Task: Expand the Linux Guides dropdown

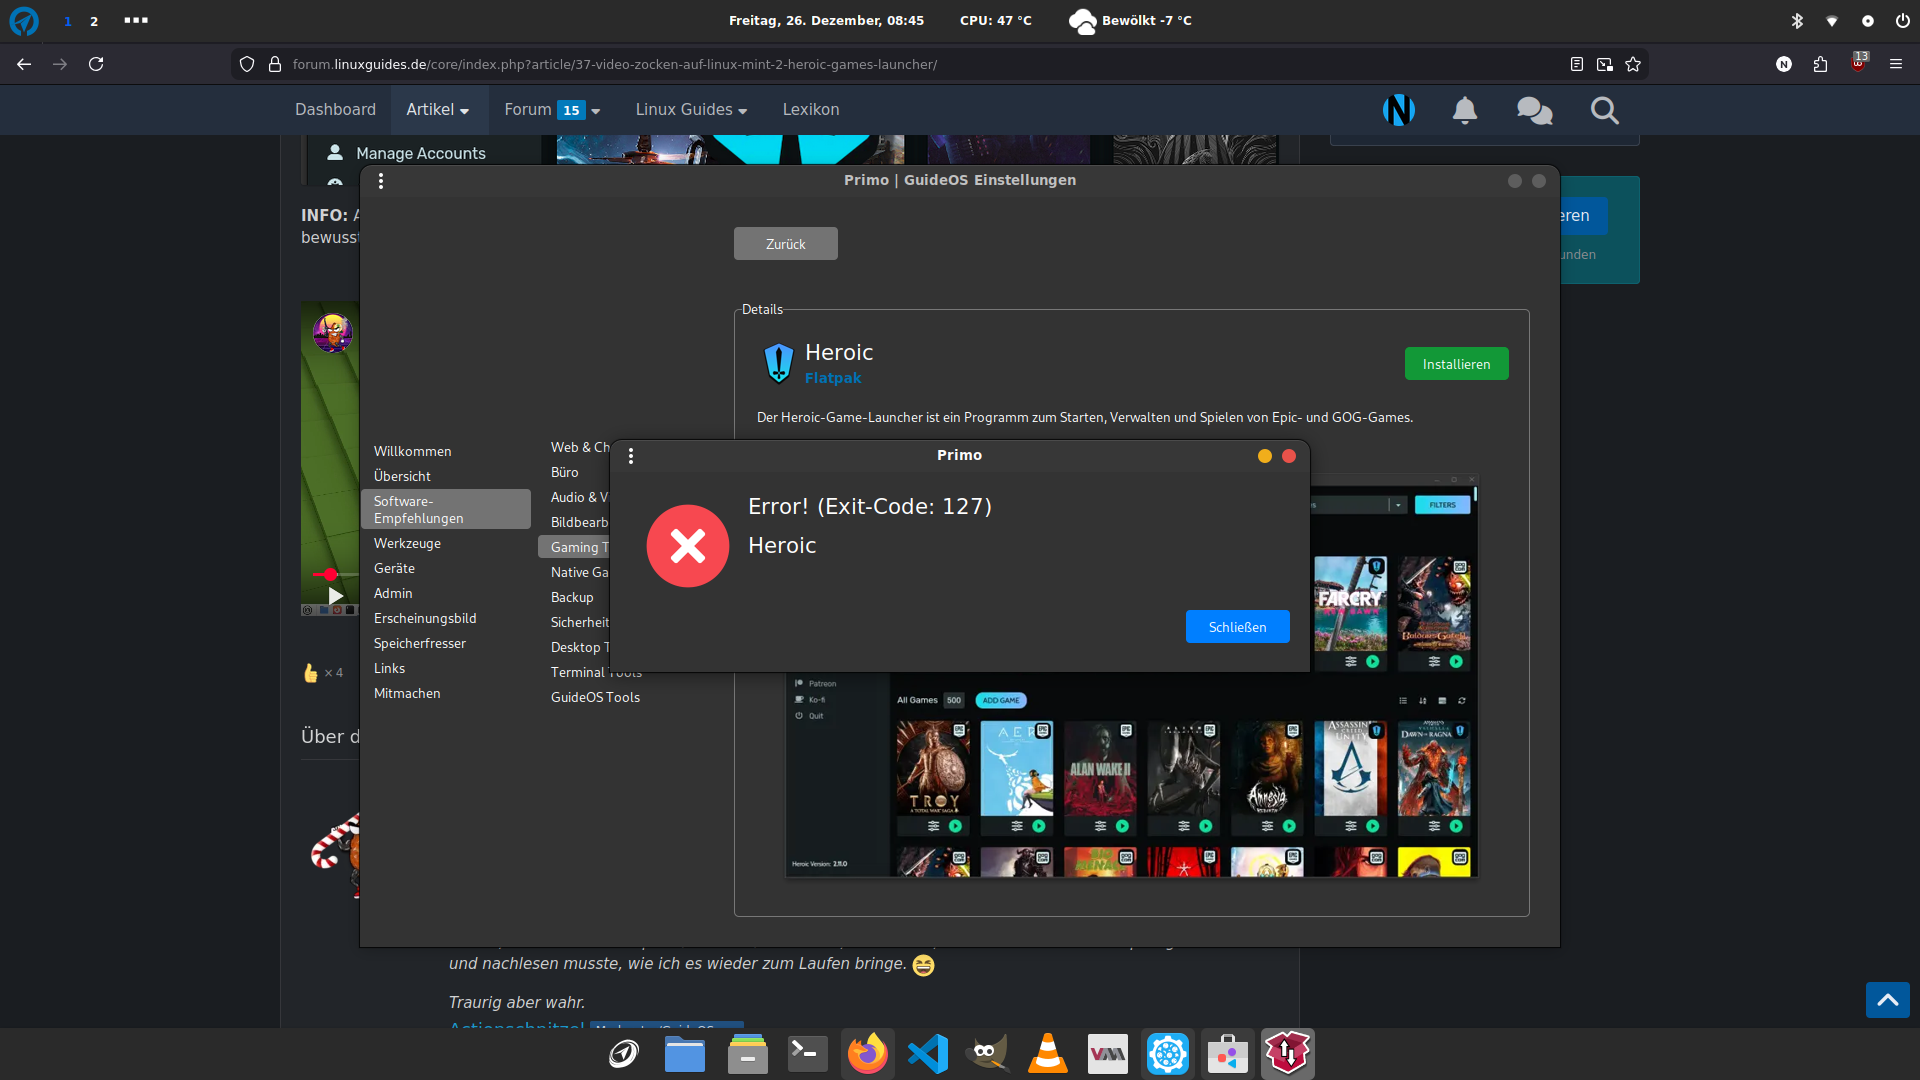Action: click(691, 110)
